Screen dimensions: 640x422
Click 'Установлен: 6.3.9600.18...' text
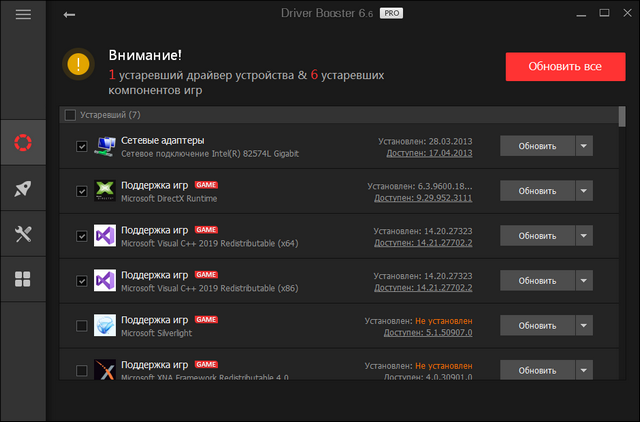click(x=420, y=187)
